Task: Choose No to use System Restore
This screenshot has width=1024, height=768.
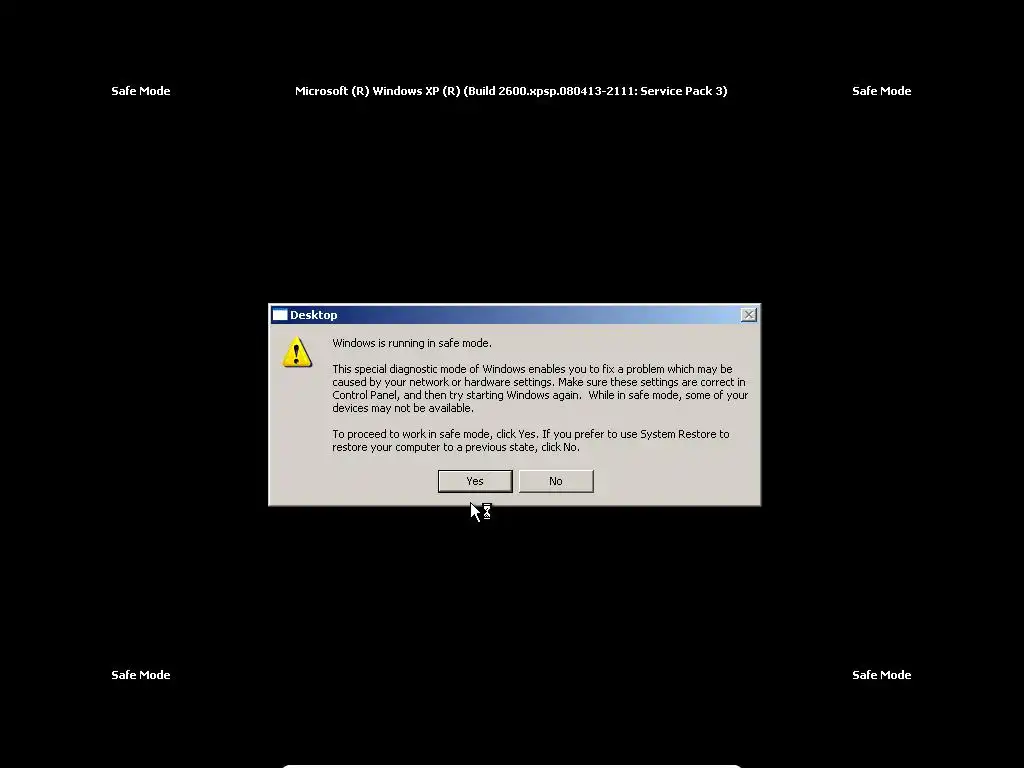Action: [556, 481]
